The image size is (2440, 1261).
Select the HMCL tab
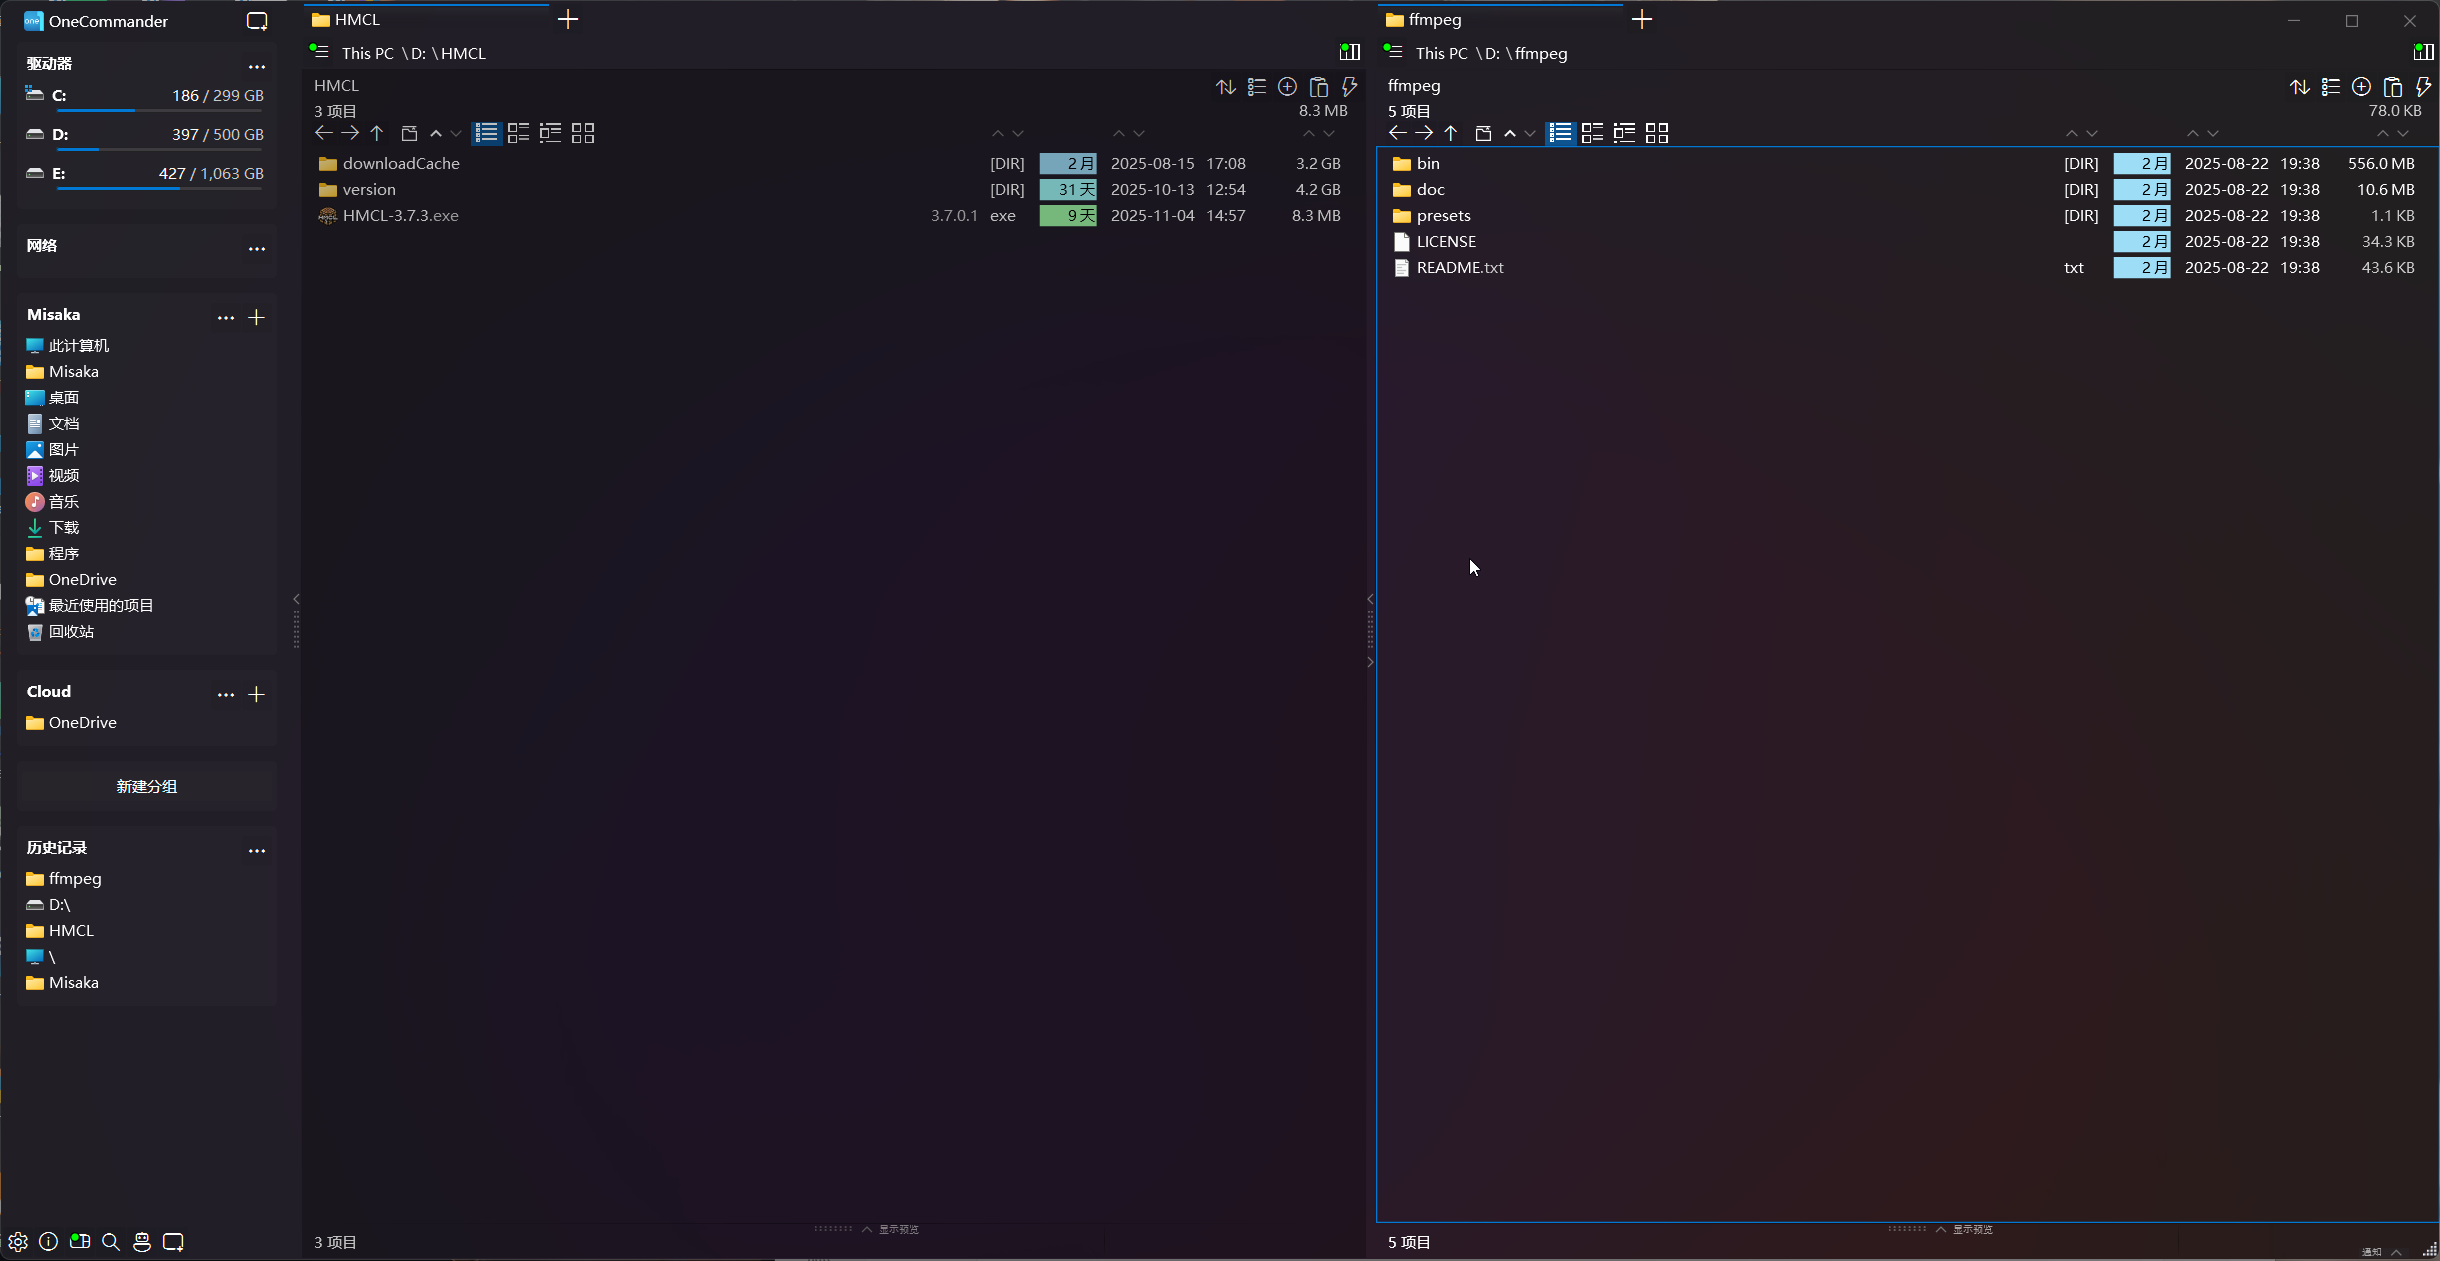(x=358, y=19)
